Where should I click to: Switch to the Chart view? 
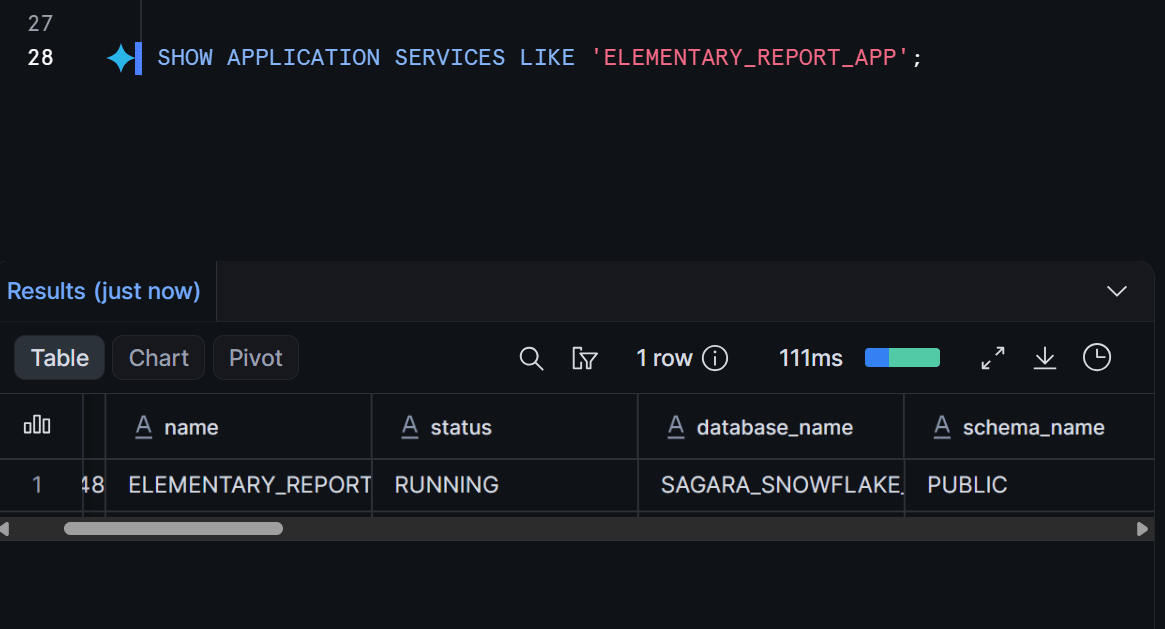pyautogui.click(x=158, y=358)
